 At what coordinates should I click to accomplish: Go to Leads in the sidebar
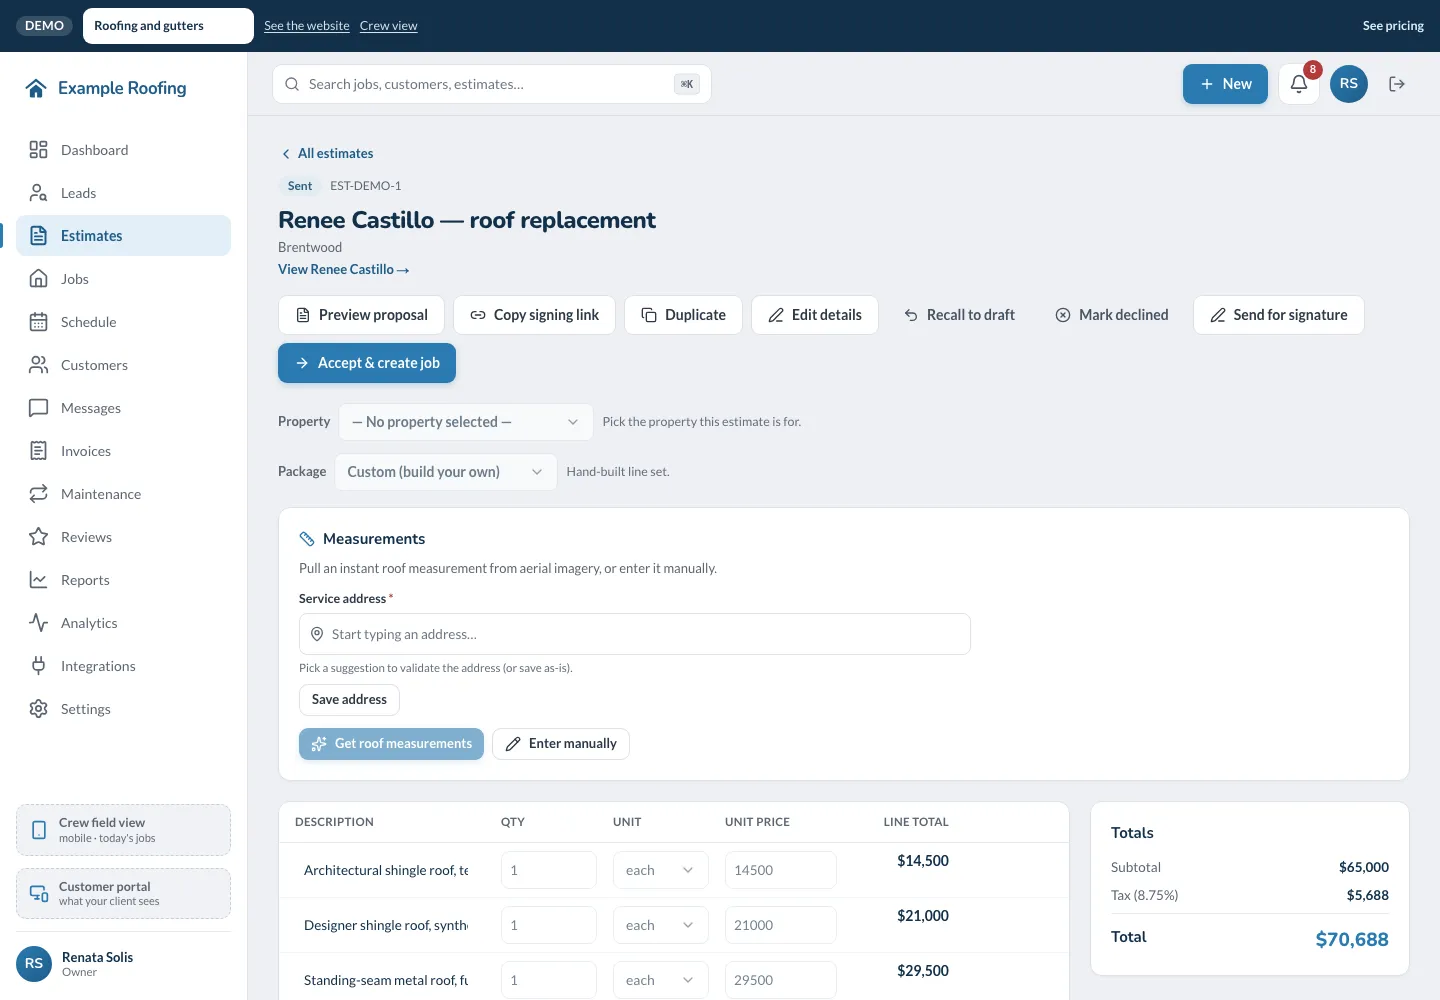[x=123, y=193]
